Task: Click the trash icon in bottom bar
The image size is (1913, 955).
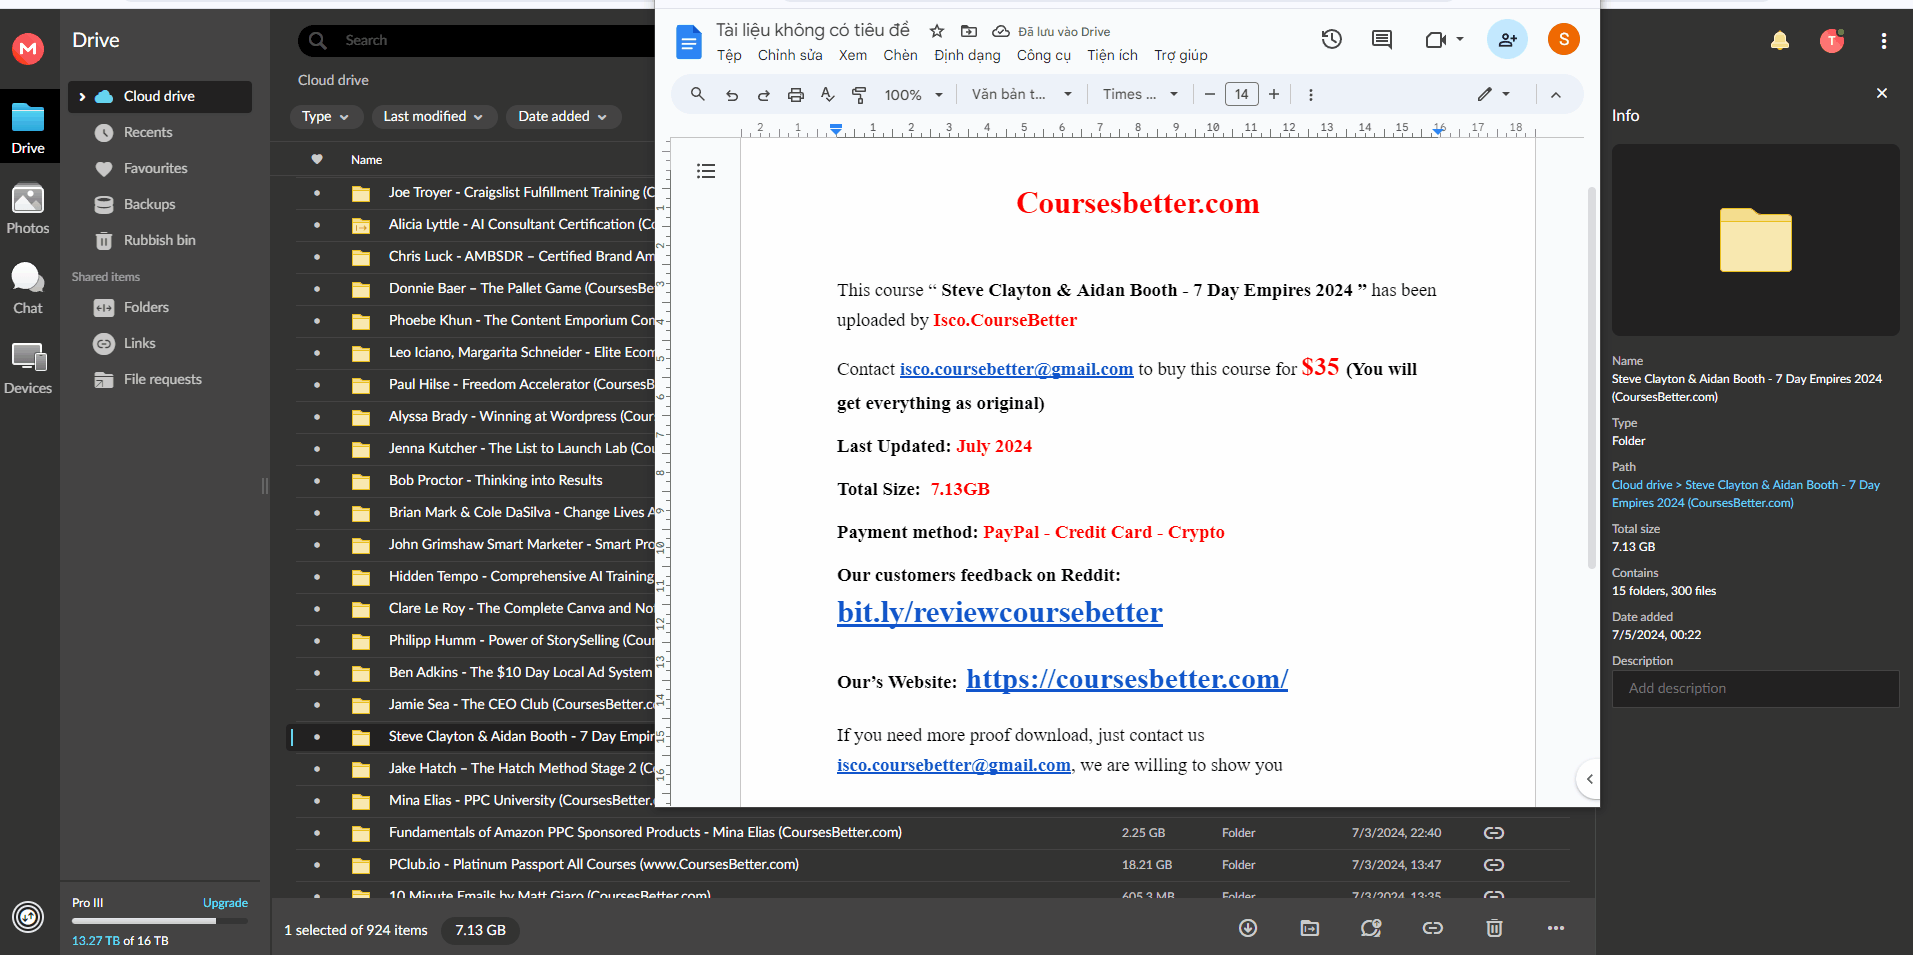Action: point(1494,928)
